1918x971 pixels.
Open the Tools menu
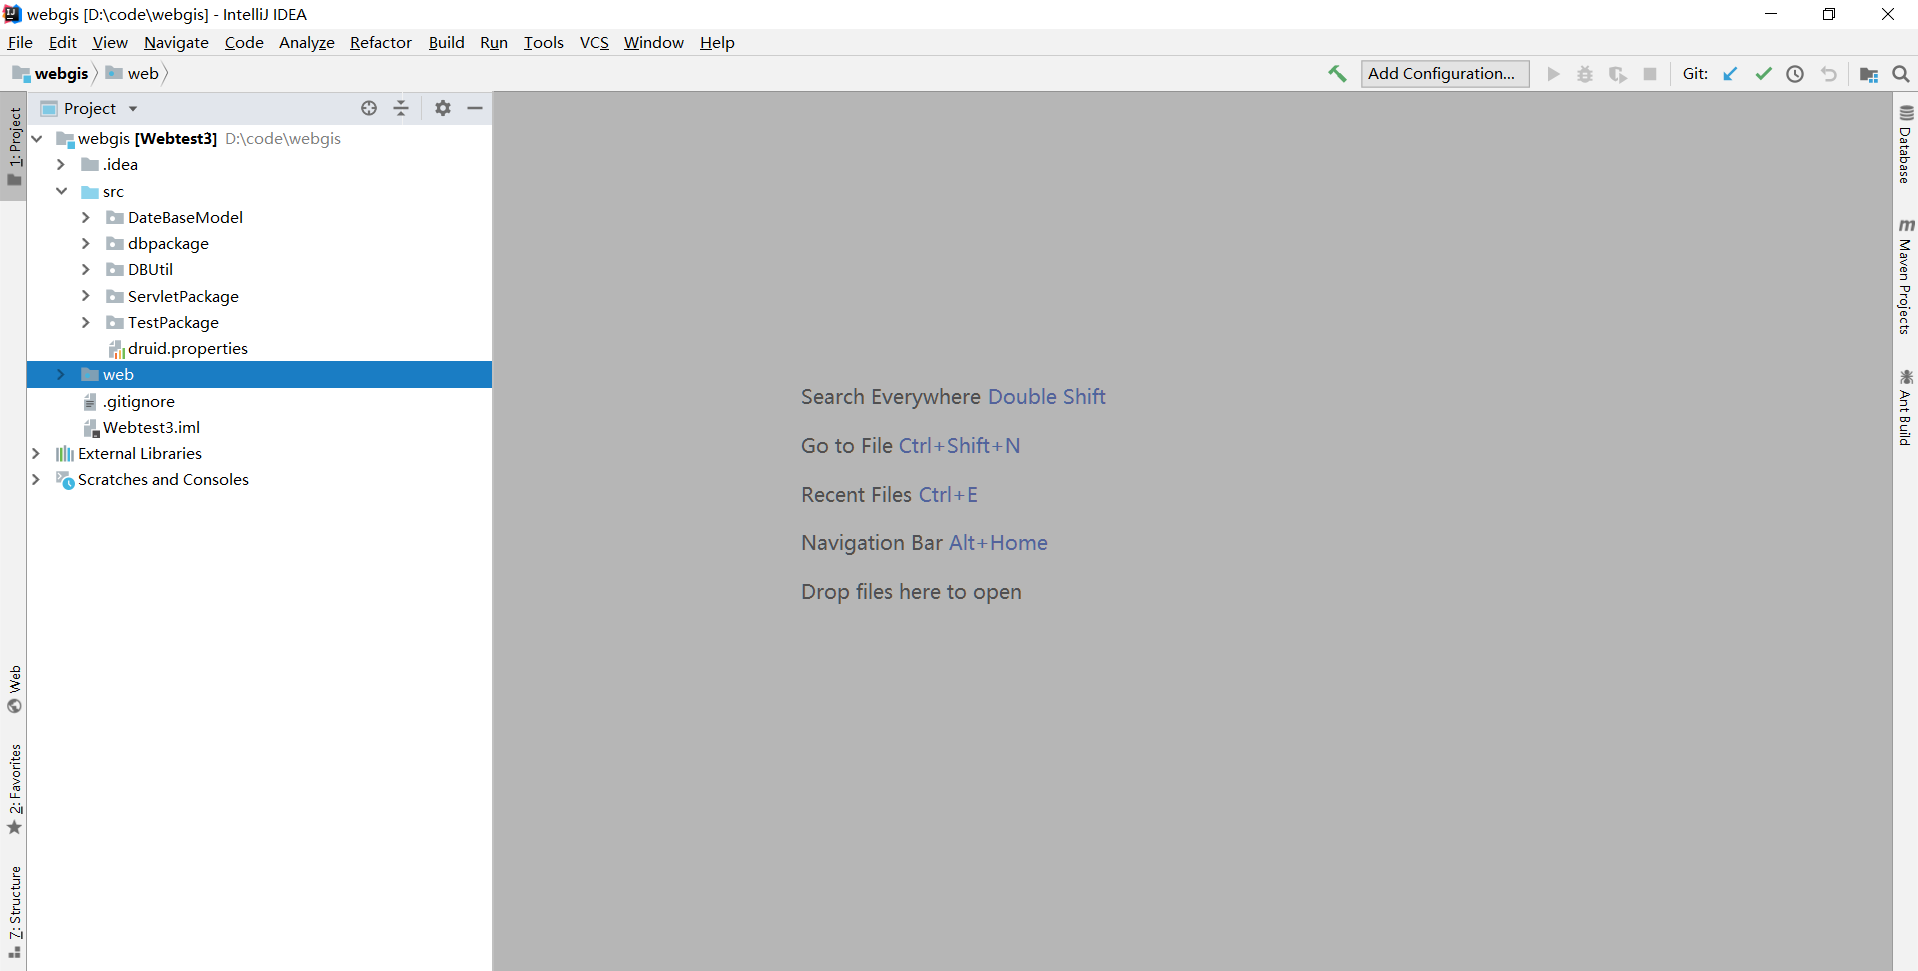[544, 43]
